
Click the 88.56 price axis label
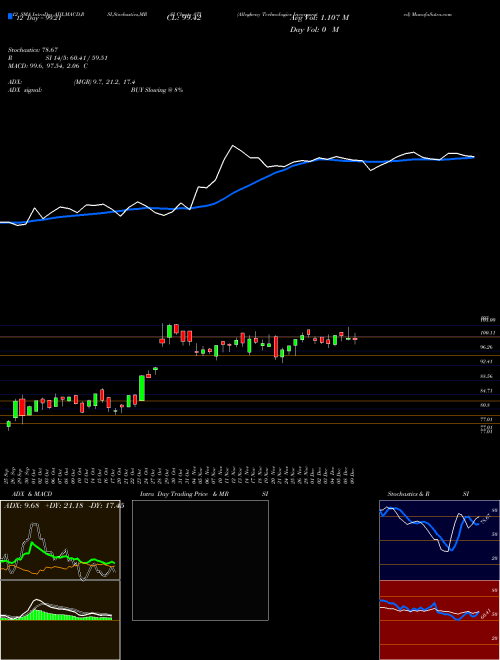(x=487, y=376)
